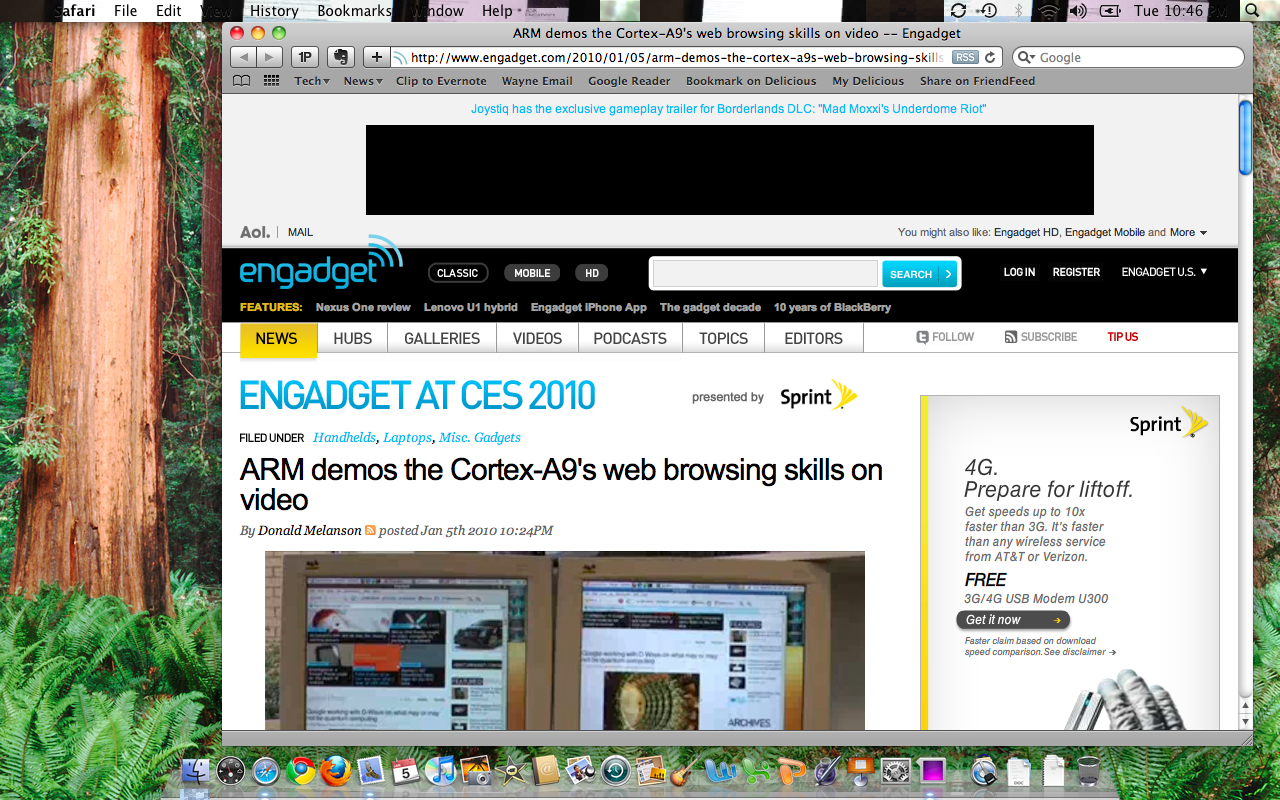Open the Google search engine dropdown arrow

coord(1026,58)
